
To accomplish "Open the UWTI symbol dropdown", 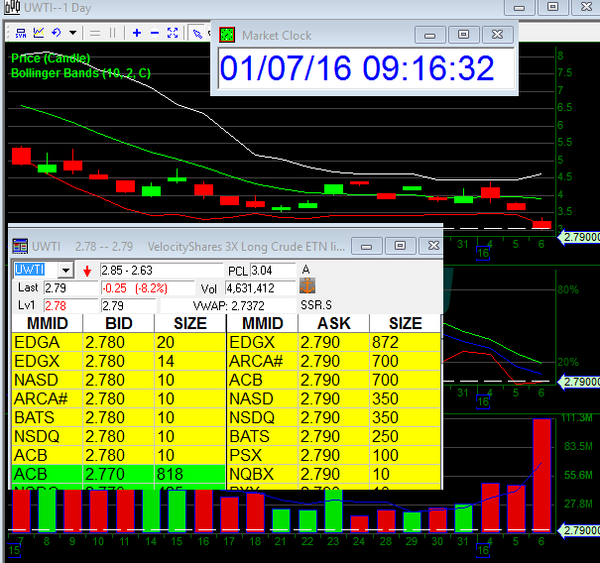I will pos(66,270).
